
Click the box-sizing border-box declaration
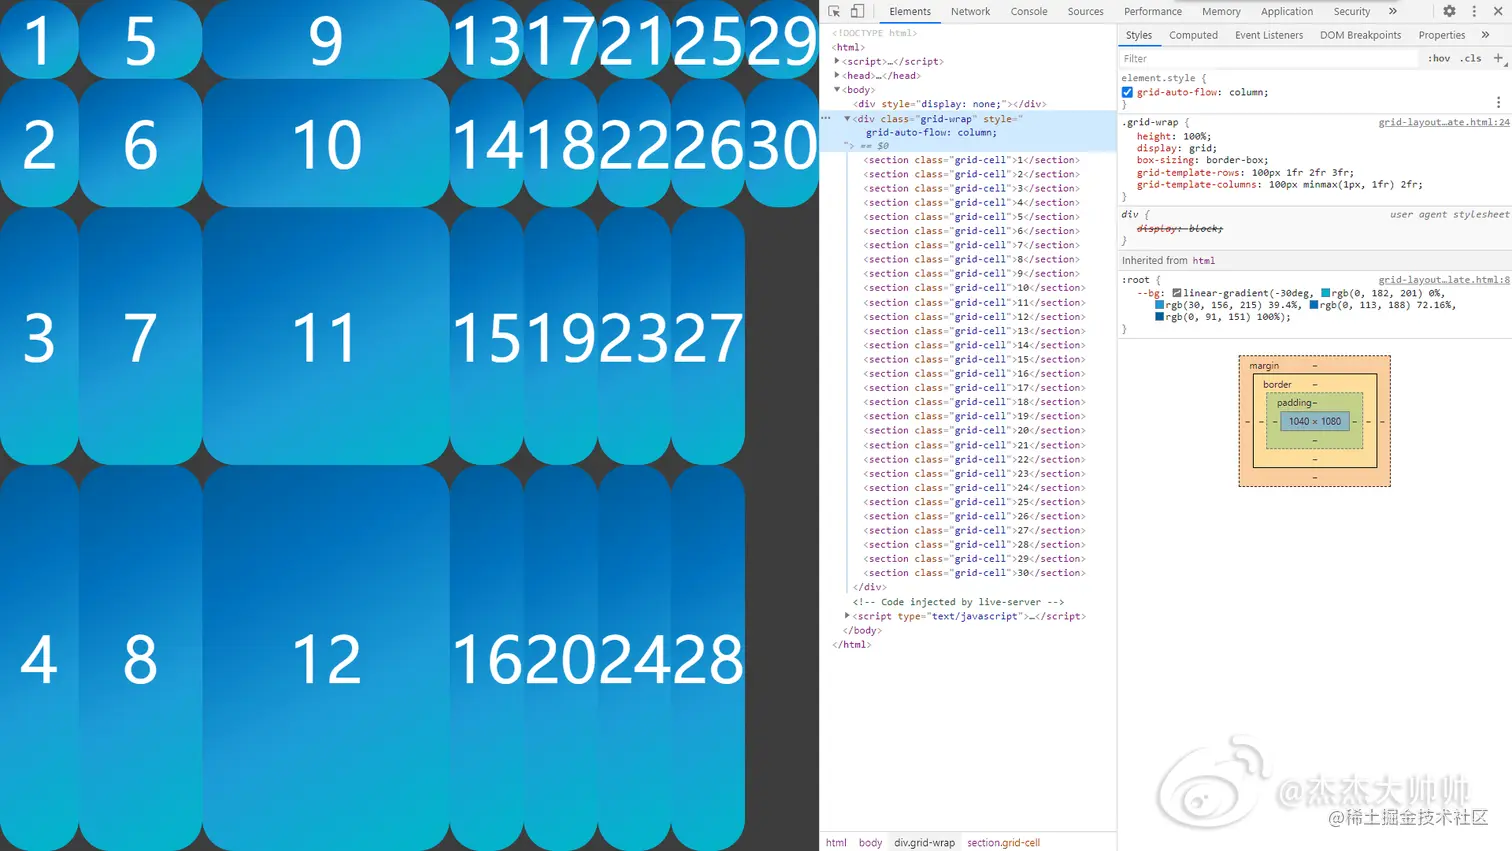(x=1203, y=160)
